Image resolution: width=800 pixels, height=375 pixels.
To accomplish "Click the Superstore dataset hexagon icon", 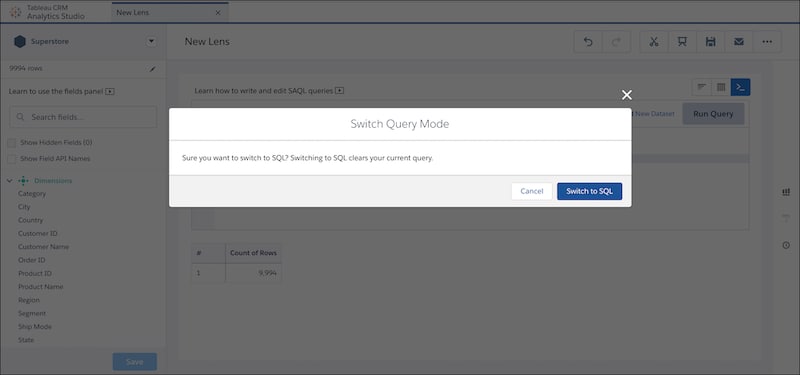I will 20,42.
